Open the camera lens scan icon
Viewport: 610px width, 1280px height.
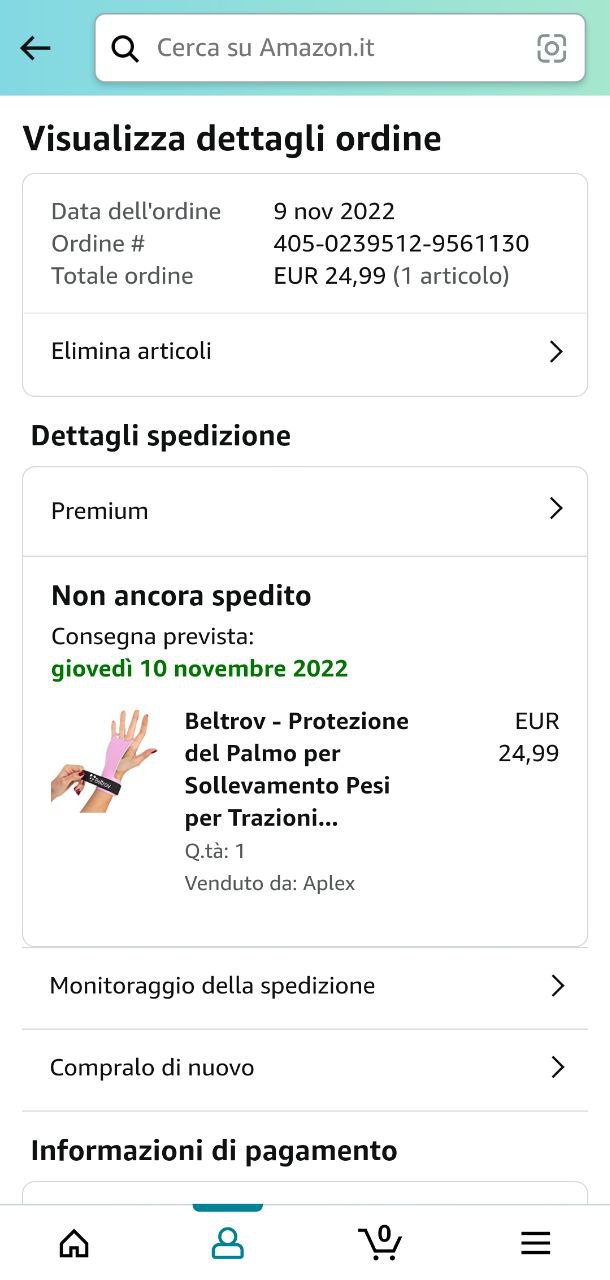point(552,48)
